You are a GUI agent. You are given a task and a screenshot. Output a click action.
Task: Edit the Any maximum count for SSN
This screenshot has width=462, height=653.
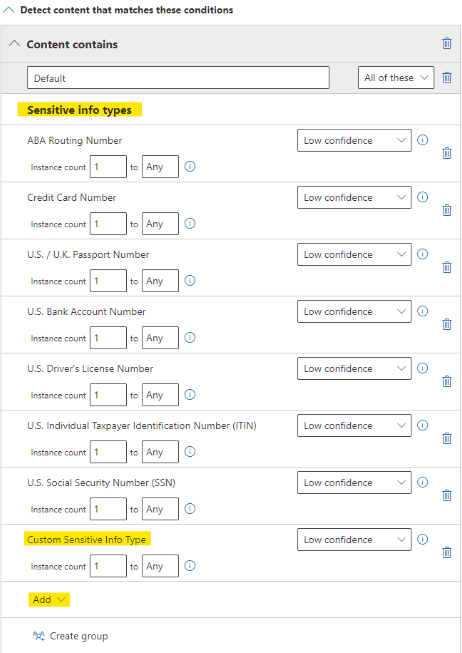160,509
